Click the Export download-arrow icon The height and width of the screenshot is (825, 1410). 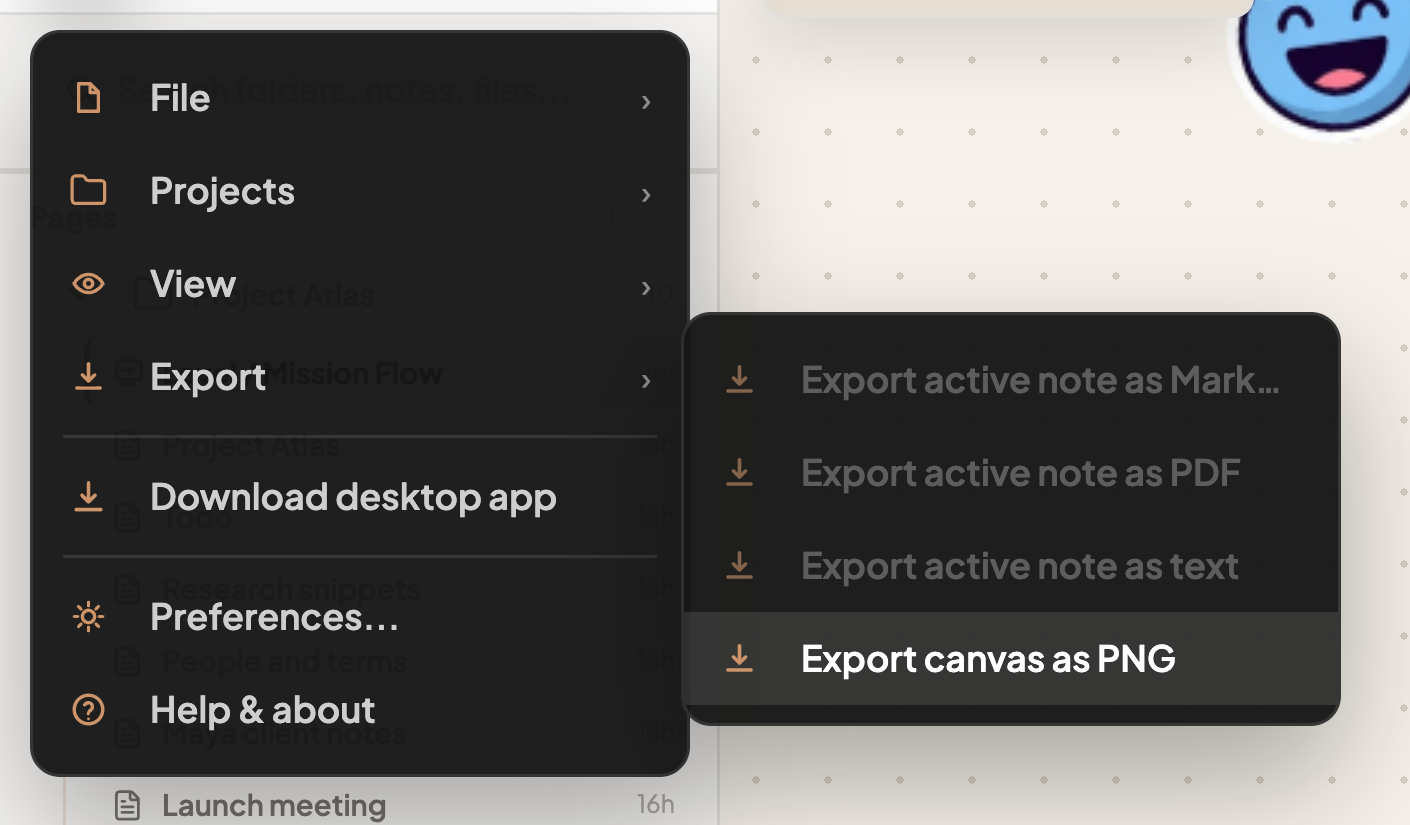[x=89, y=377]
